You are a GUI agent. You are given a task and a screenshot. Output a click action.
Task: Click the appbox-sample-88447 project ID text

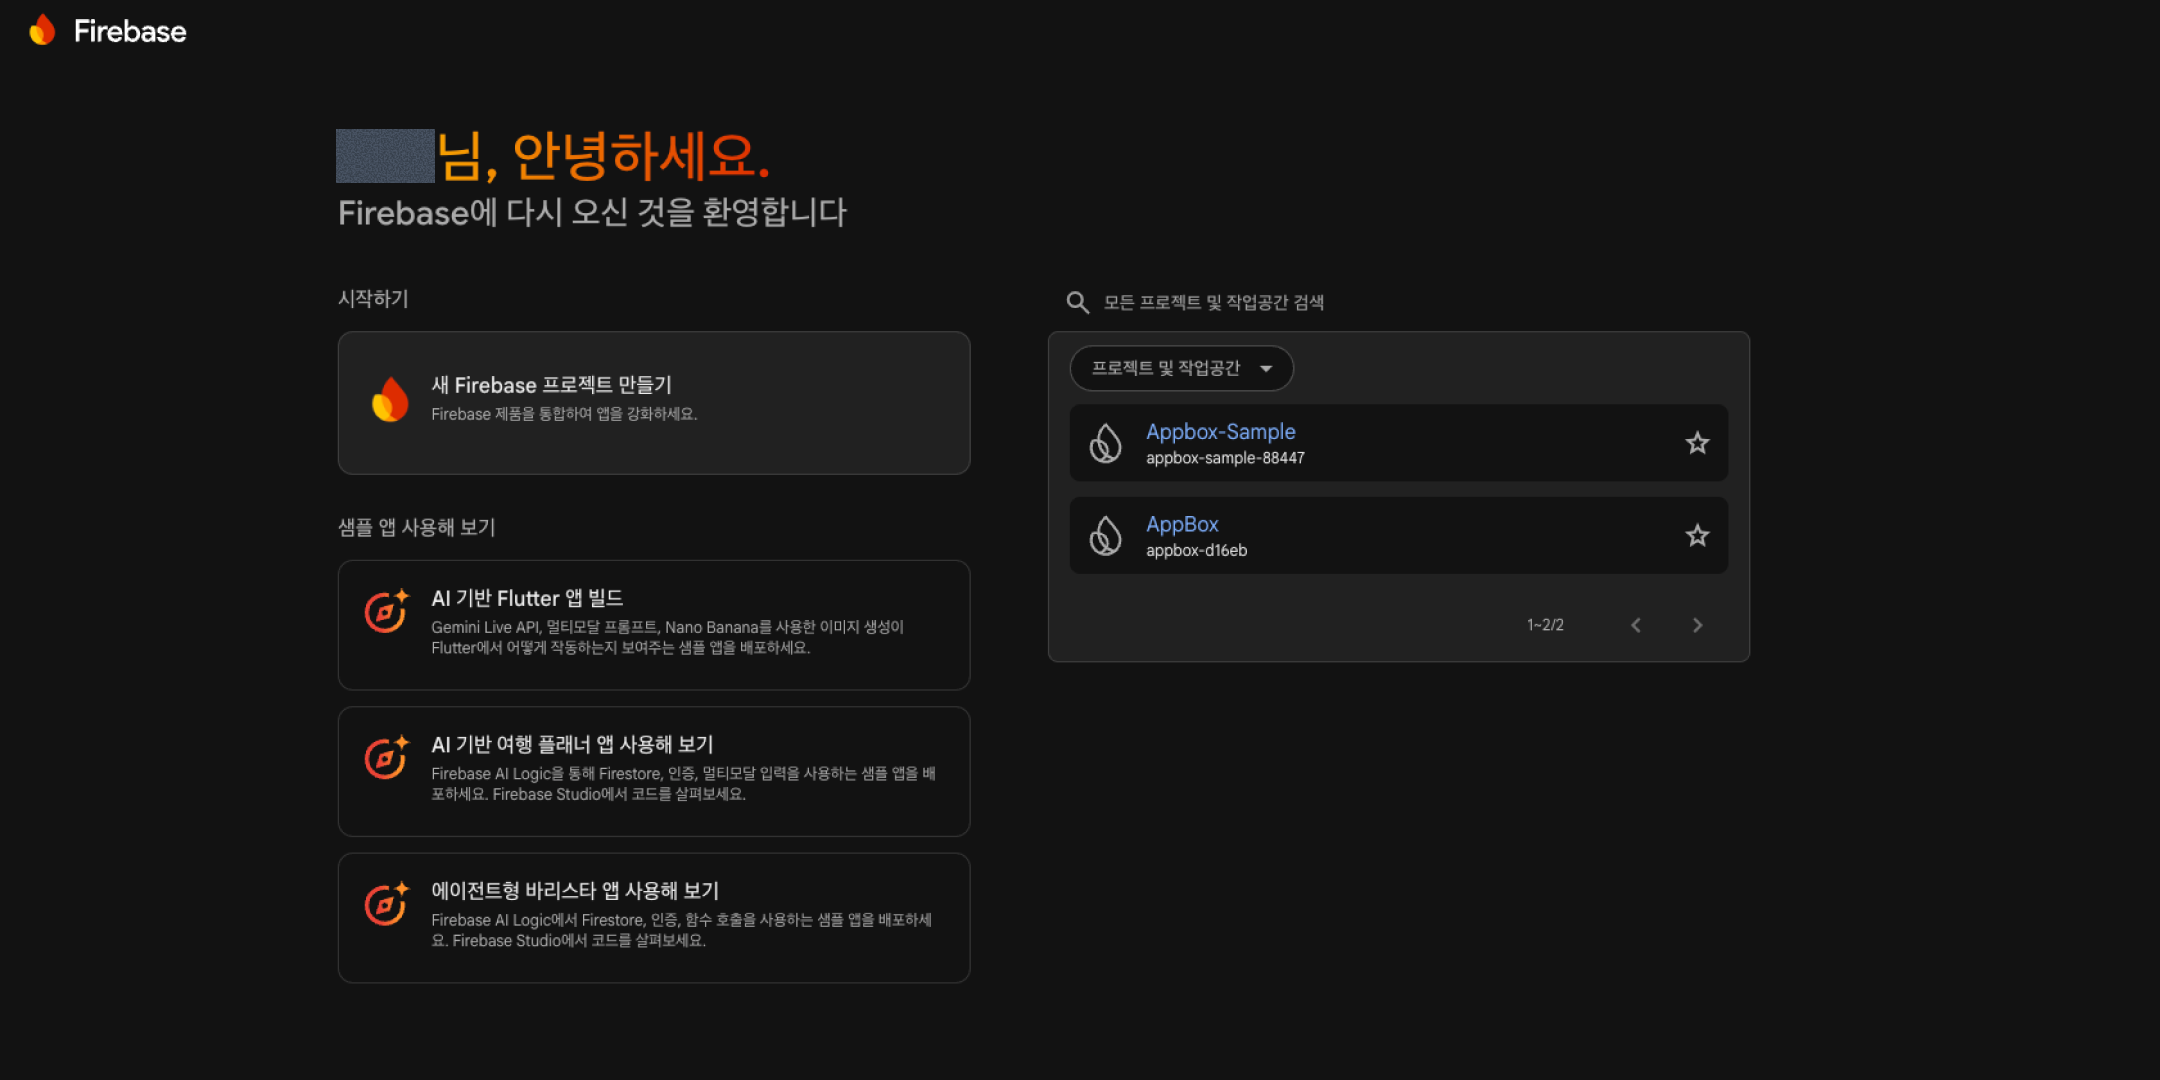click(x=1225, y=458)
